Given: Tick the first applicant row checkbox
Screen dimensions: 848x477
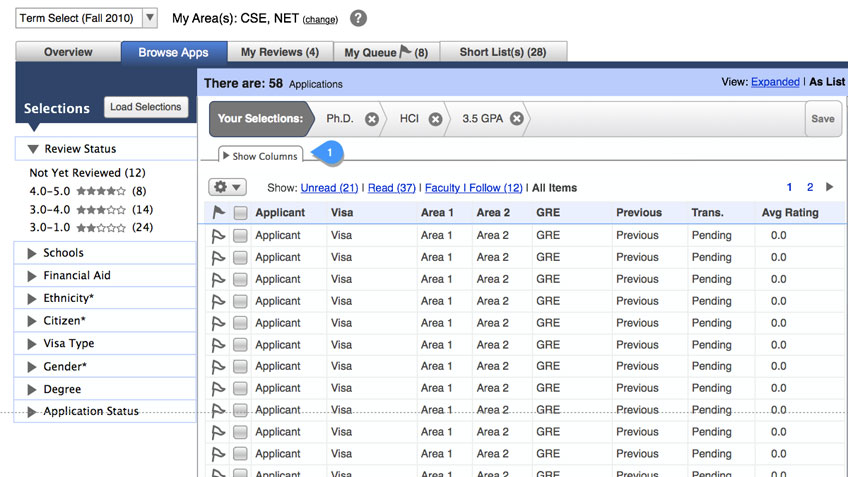Looking at the screenshot, I should [240, 236].
